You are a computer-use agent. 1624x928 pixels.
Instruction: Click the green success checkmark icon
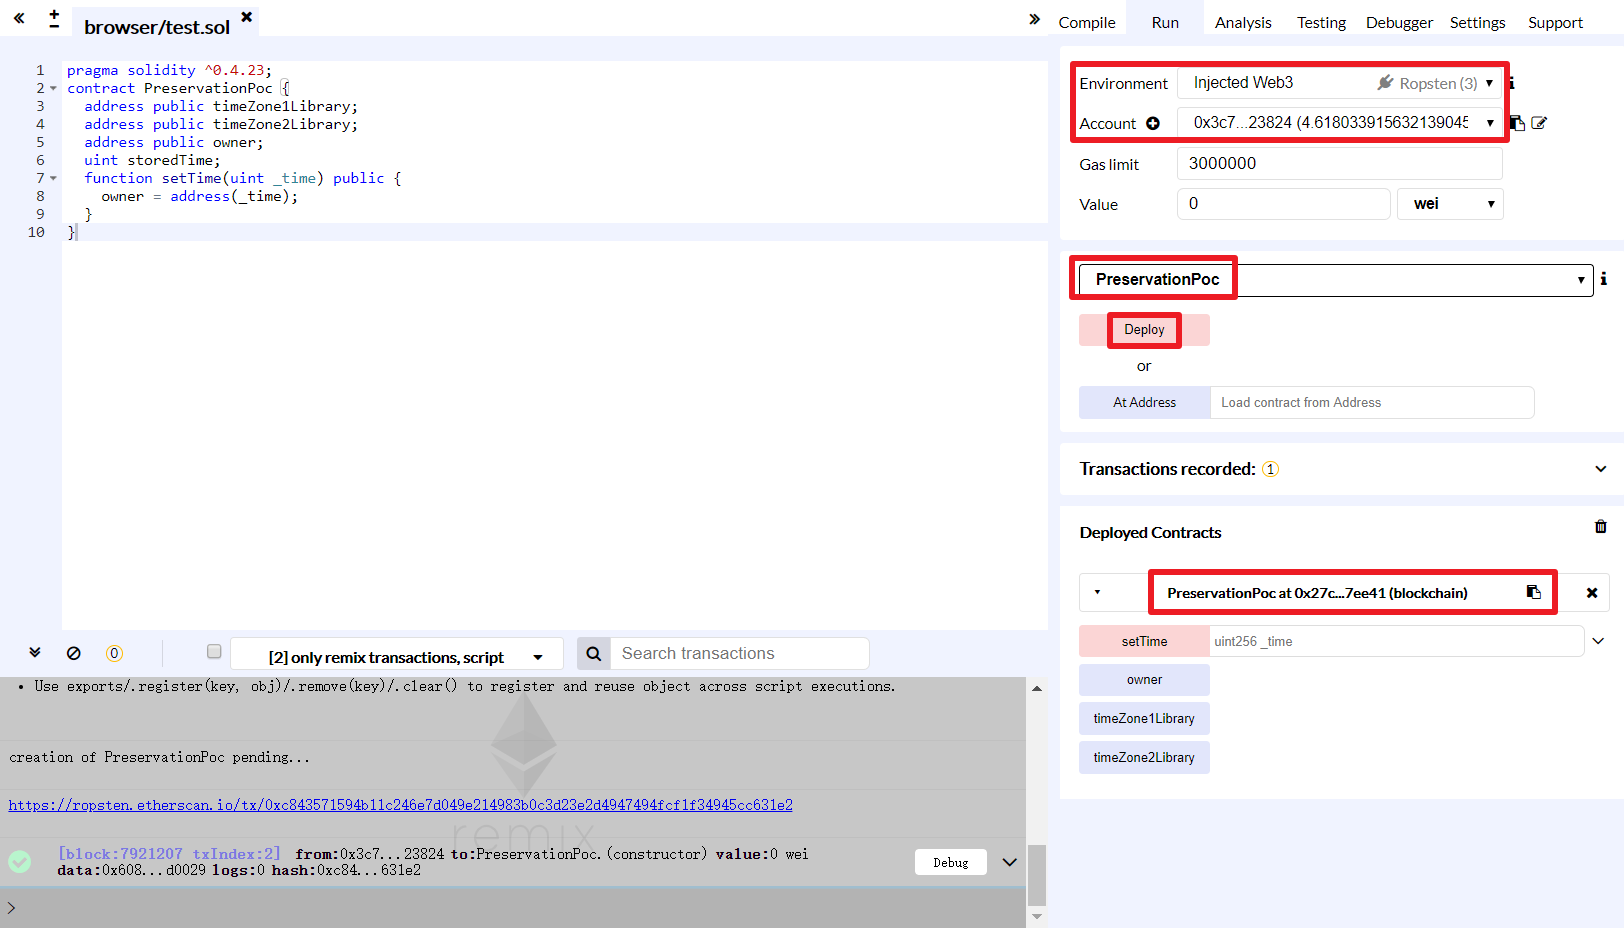19,861
